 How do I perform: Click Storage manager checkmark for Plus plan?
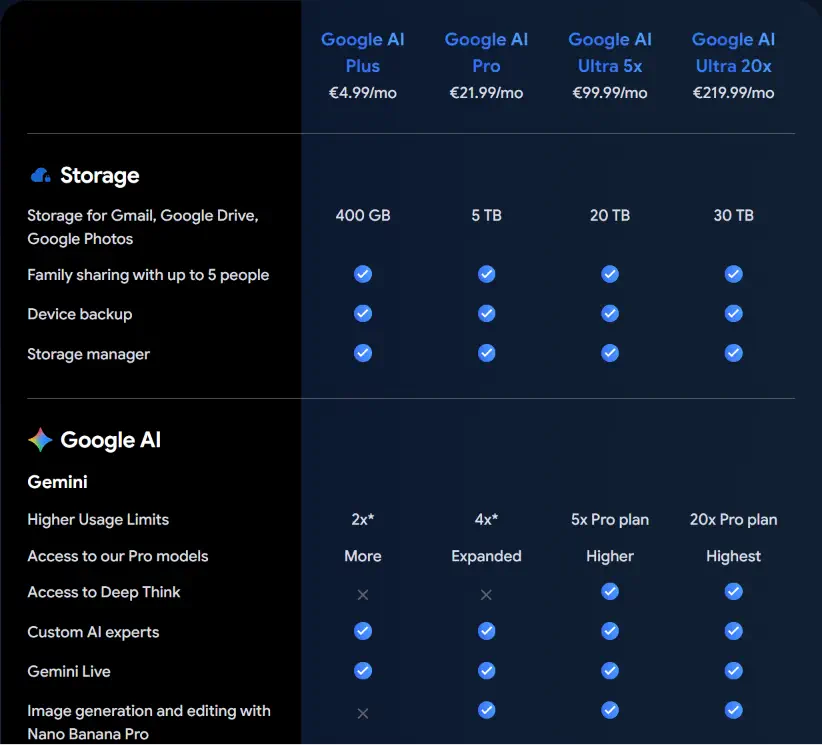click(363, 353)
